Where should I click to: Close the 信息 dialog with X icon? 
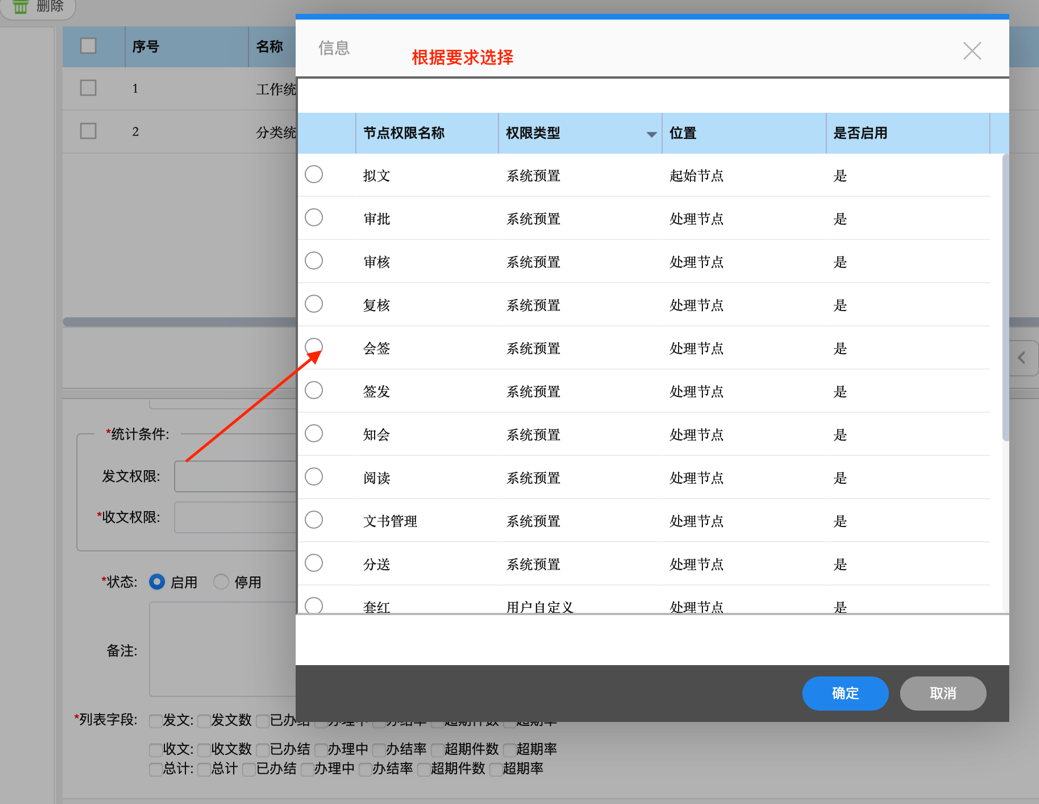(x=971, y=51)
